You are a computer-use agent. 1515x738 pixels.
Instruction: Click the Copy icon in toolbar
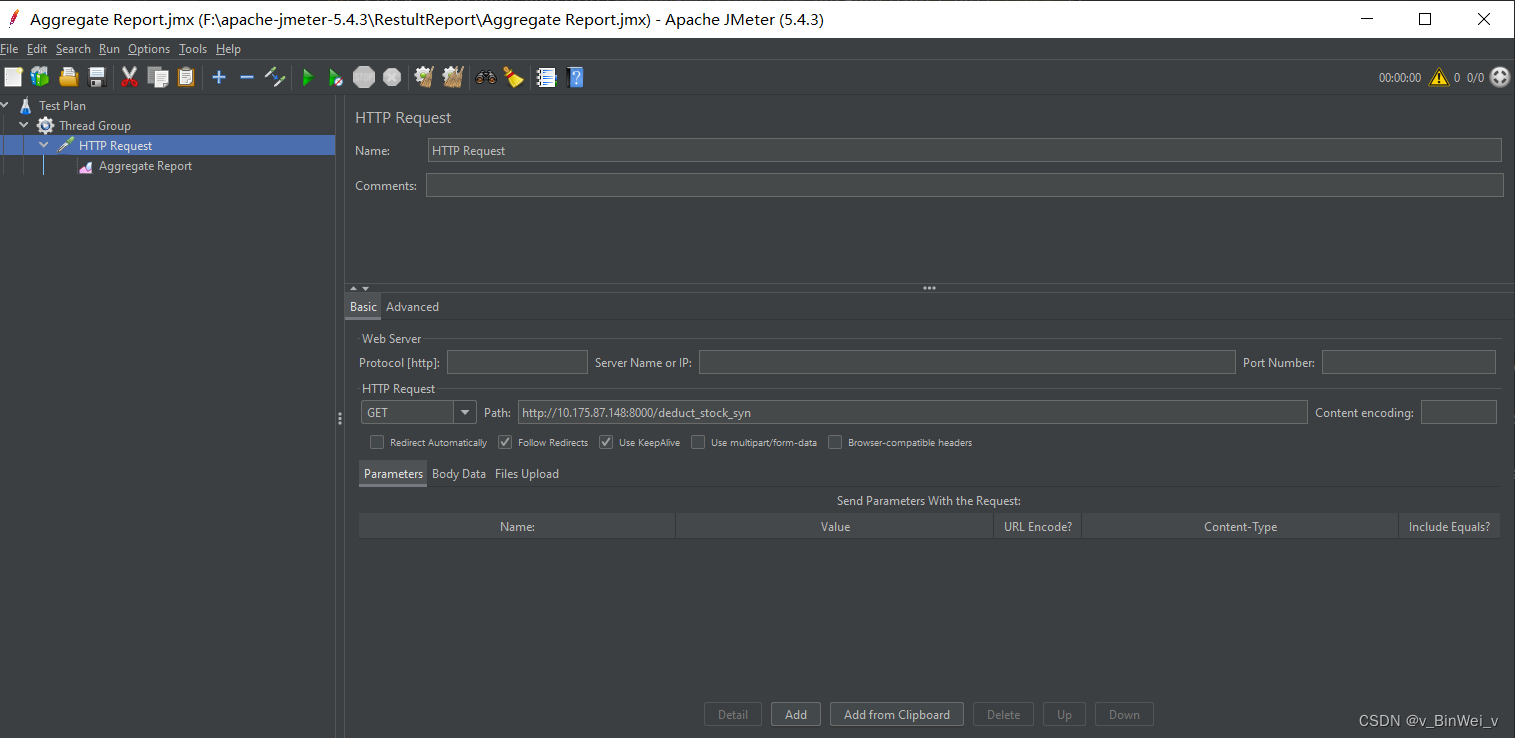click(158, 77)
